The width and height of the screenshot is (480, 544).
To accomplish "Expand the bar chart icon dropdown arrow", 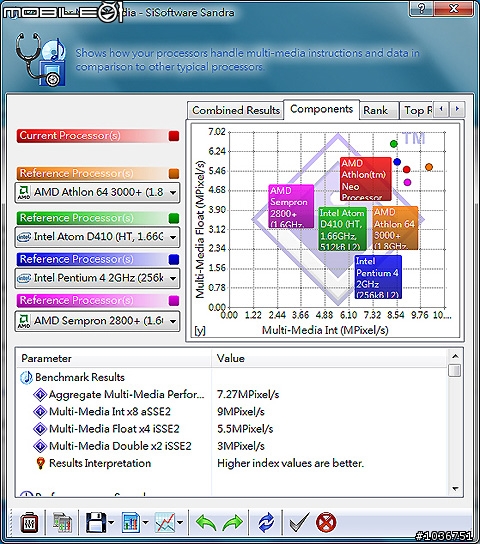I will tap(146, 522).
